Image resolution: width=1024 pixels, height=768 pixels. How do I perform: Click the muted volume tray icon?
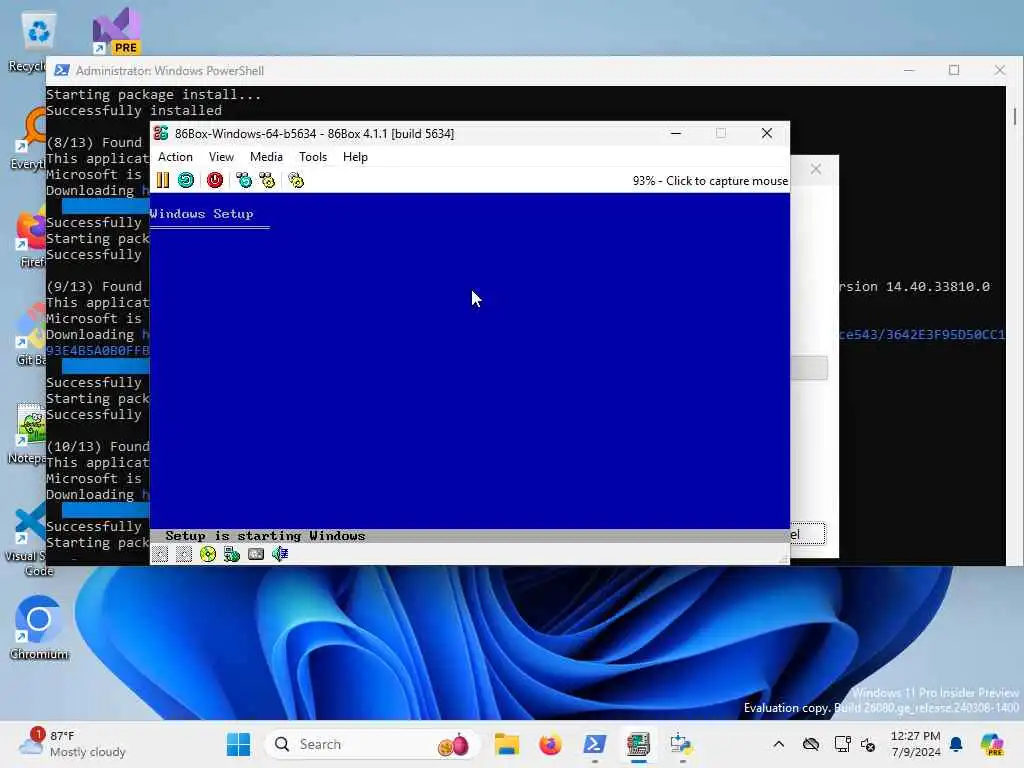click(x=868, y=744)
